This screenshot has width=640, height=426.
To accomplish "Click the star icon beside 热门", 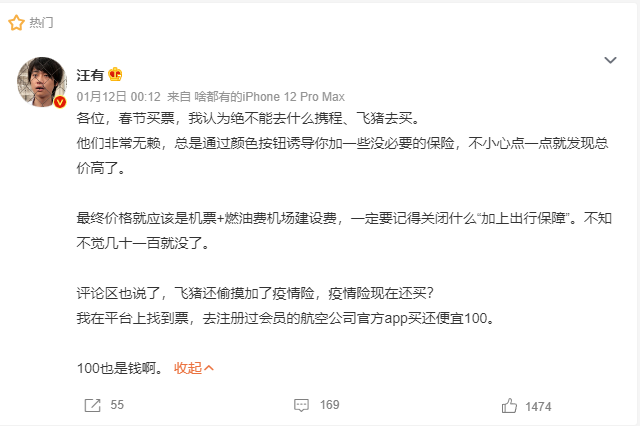I will point(16,21).
